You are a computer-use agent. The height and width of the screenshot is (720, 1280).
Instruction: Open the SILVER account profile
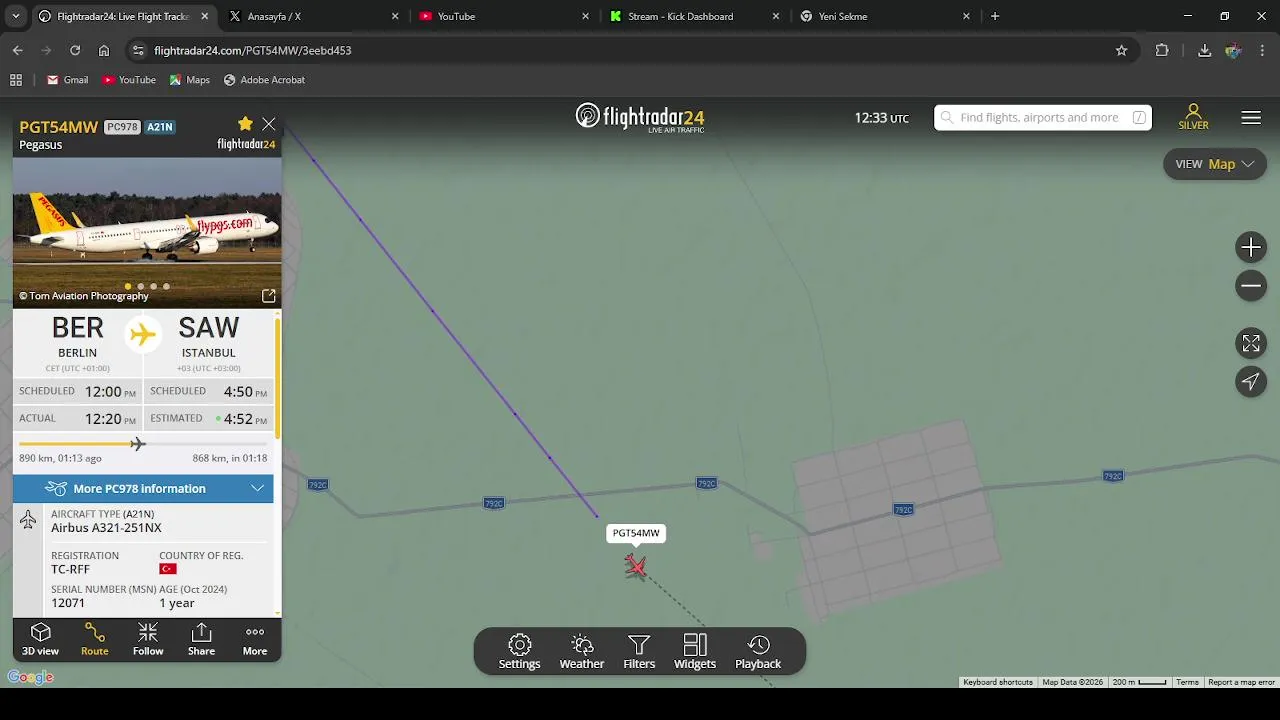1193,117
